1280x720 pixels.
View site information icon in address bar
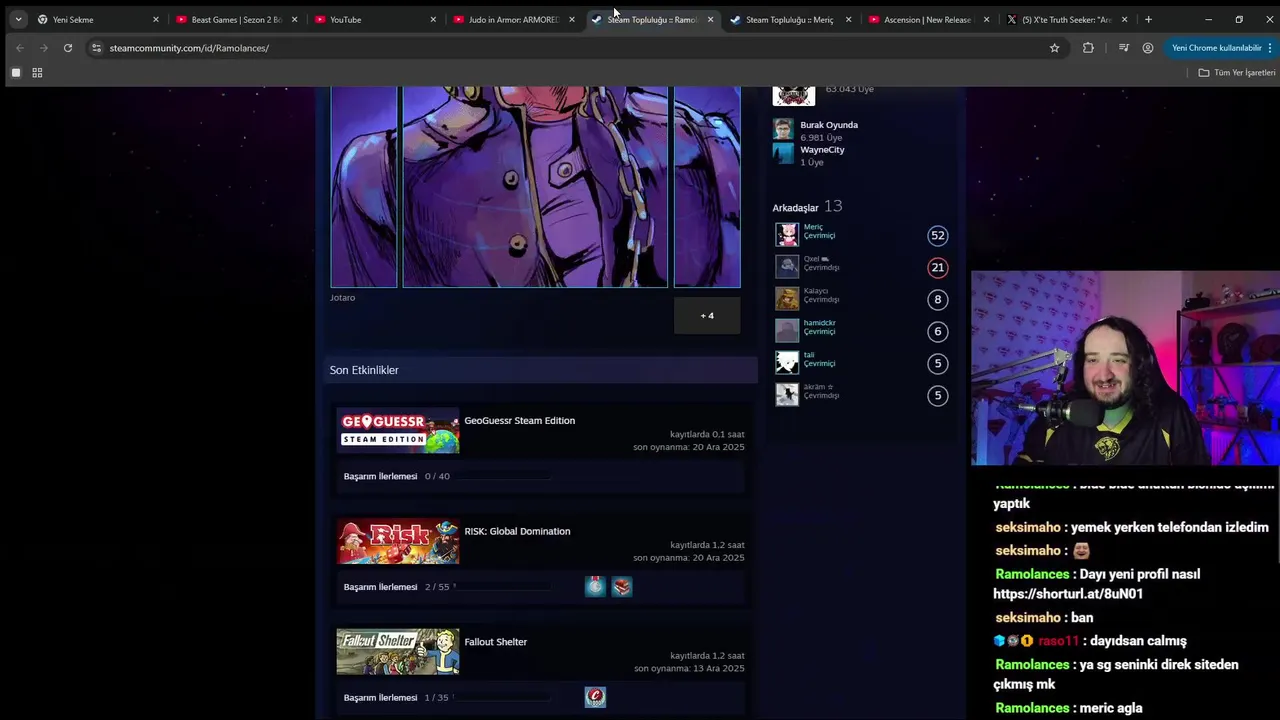[96, 48]
